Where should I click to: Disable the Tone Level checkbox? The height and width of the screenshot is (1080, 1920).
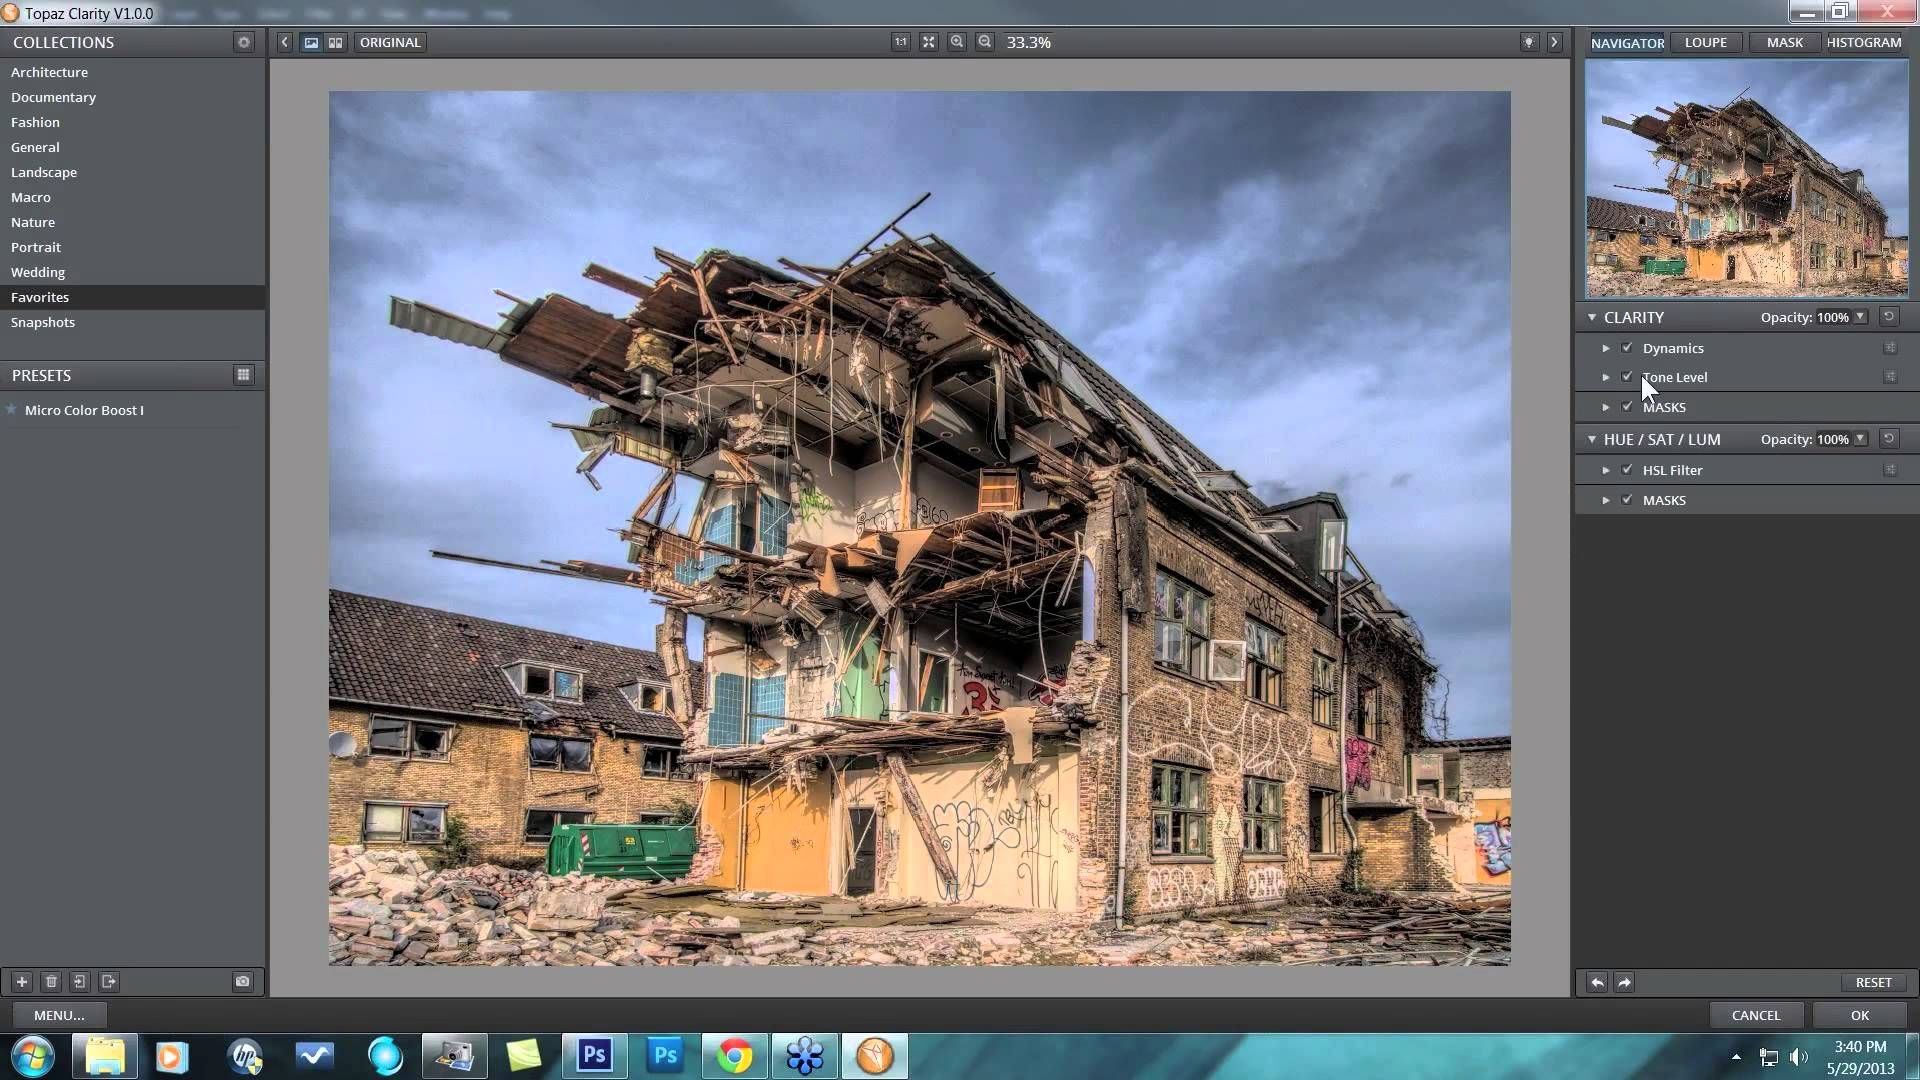pos(1627,377)
